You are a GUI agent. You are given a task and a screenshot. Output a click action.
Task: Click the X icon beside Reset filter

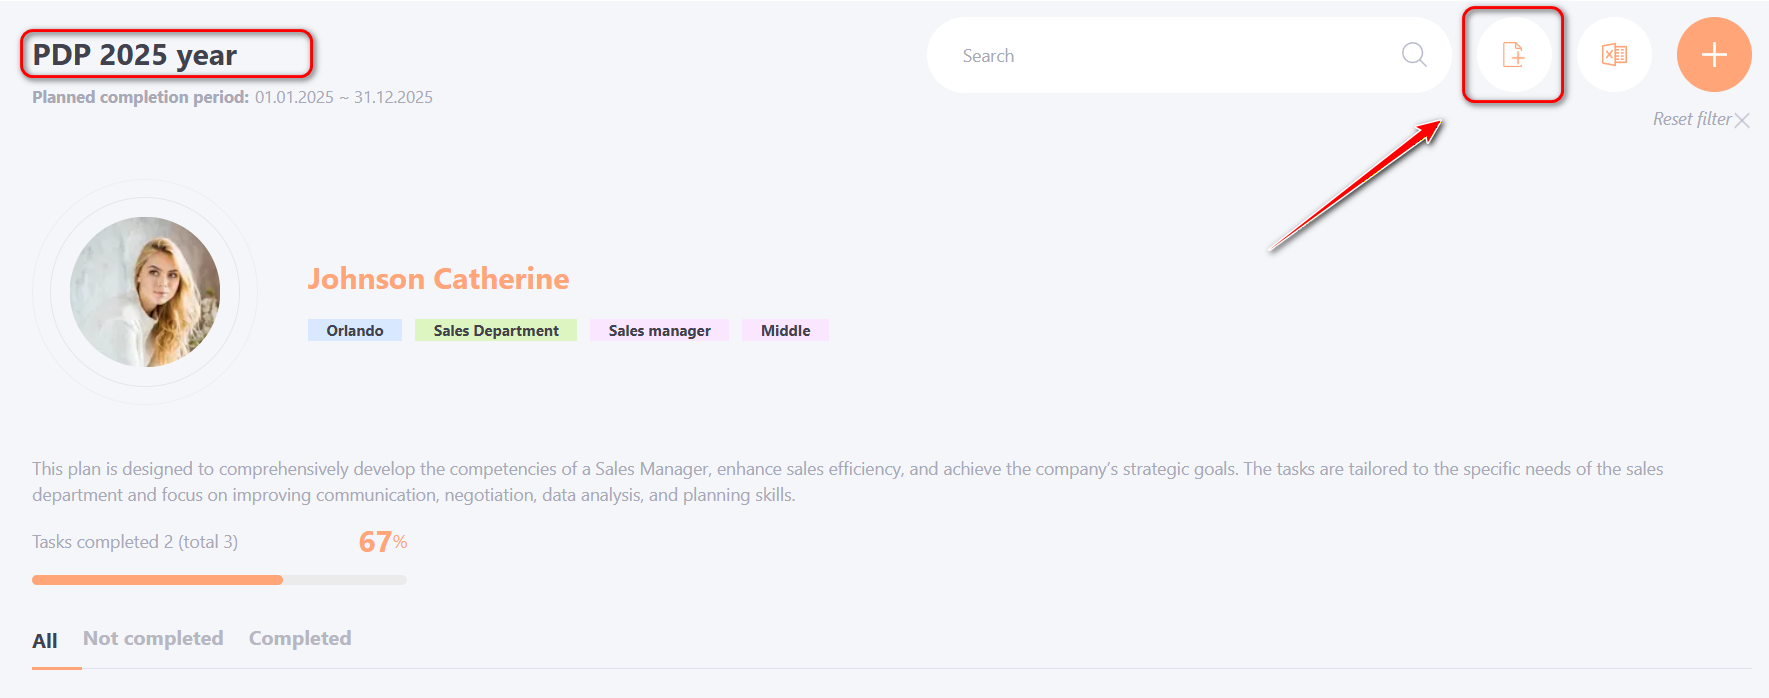point(1742,120)
